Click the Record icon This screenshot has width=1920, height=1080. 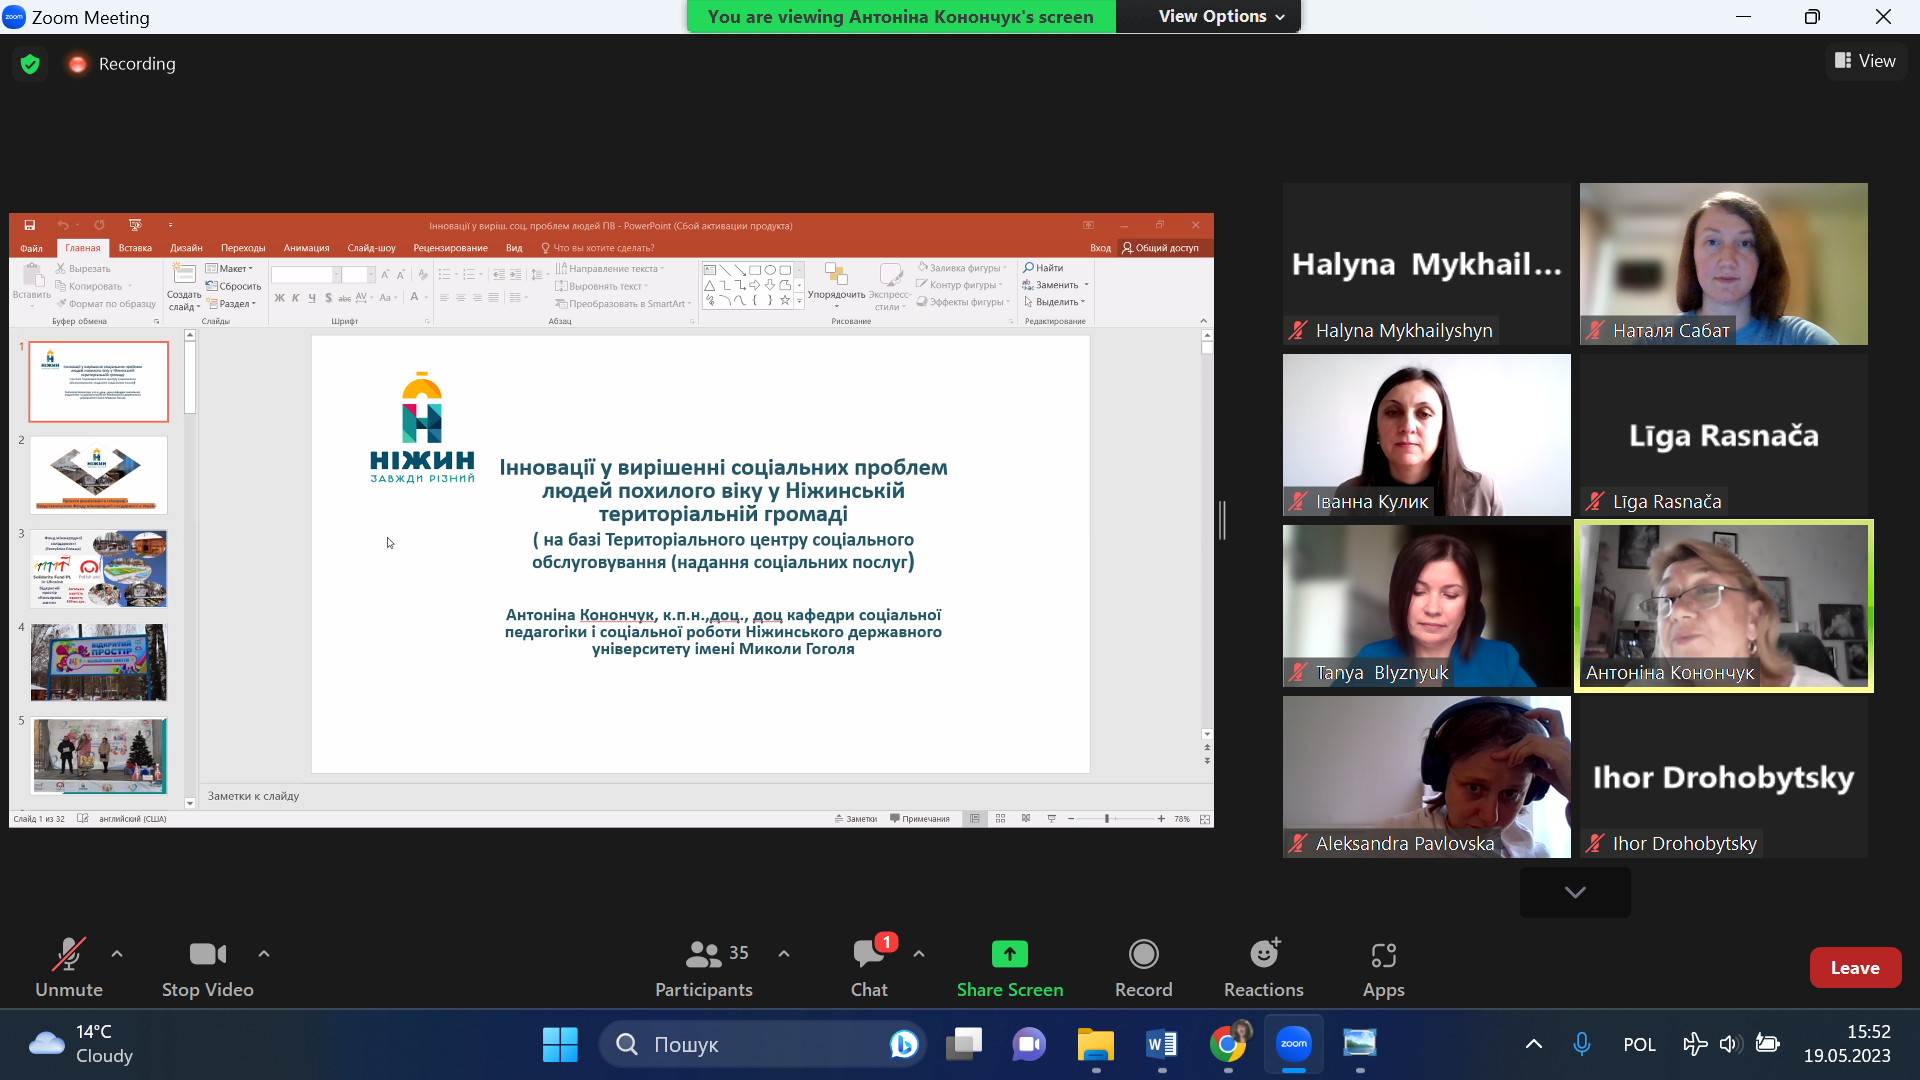(1143, 955)
